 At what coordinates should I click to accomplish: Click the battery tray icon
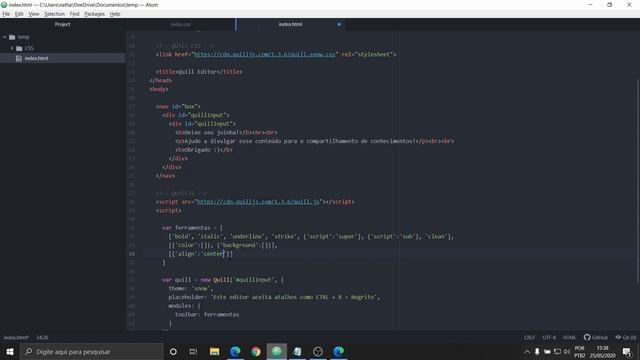(547, 351)
